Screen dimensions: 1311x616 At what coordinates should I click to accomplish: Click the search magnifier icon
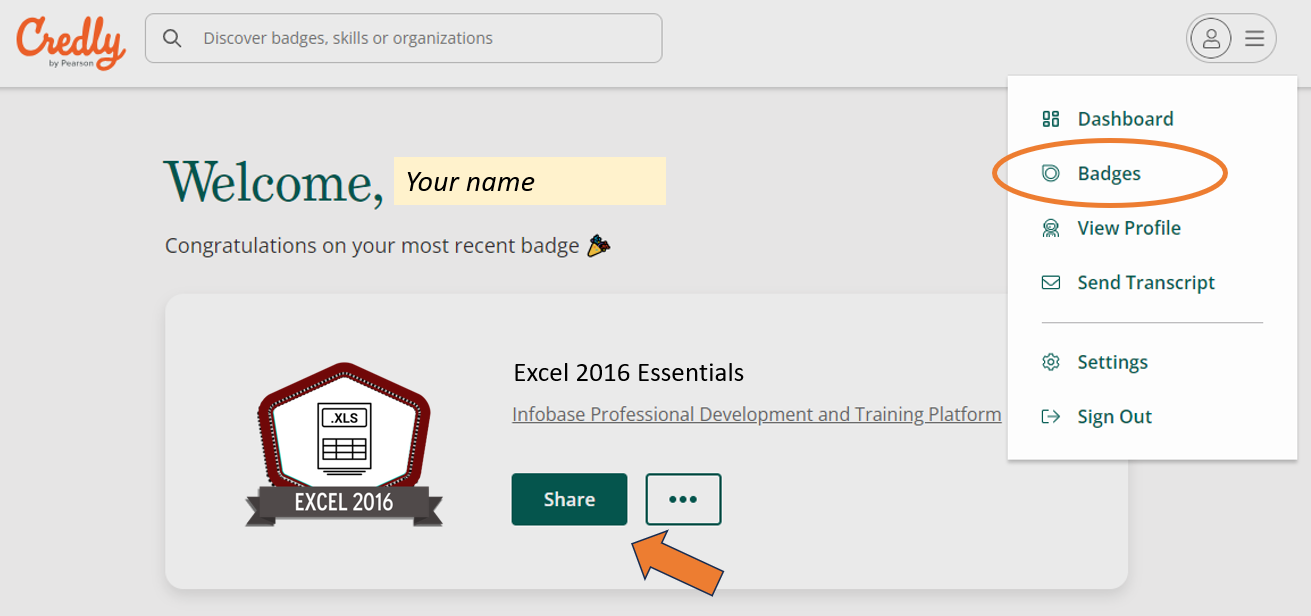point(172,38)
